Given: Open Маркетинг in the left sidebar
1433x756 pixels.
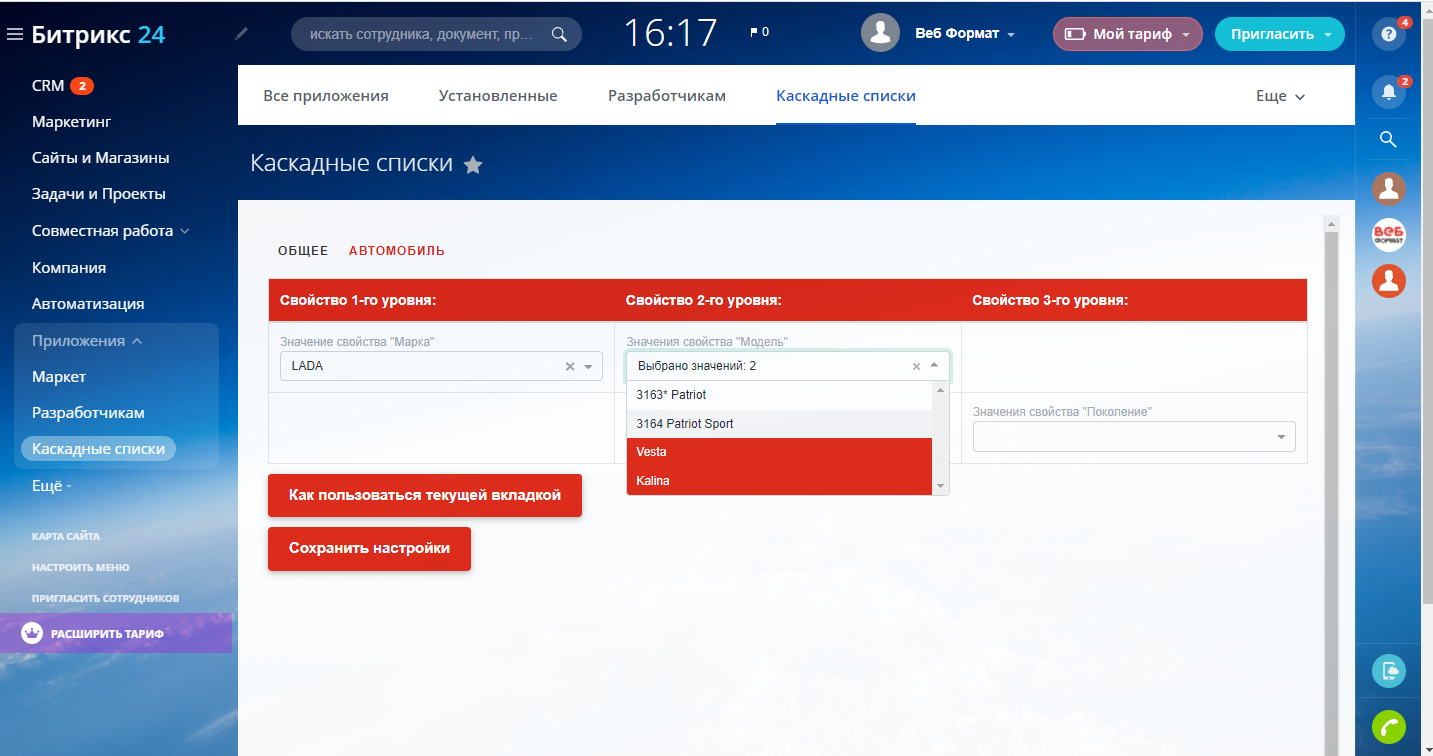Looking at the screenshot, I should (x=71, y=122).
